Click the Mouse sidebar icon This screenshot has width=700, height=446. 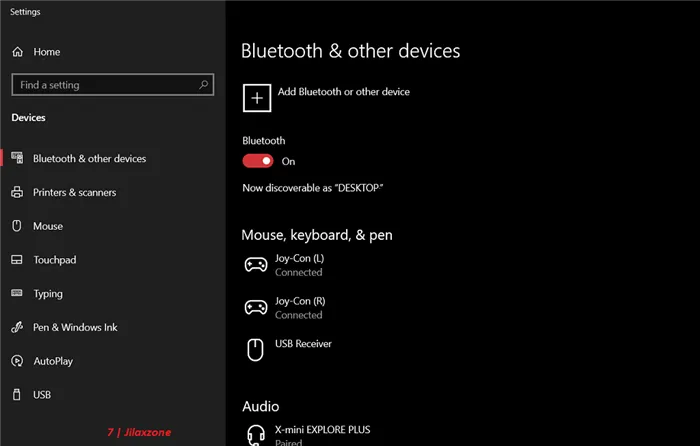click(x=17, y=226)
